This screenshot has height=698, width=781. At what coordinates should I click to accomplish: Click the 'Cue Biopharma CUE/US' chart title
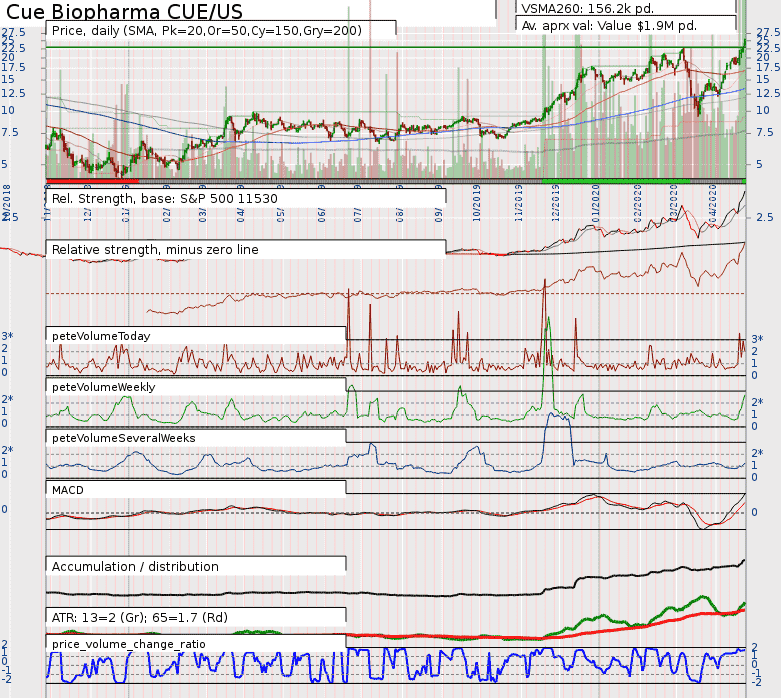click(x=124, y=11)
